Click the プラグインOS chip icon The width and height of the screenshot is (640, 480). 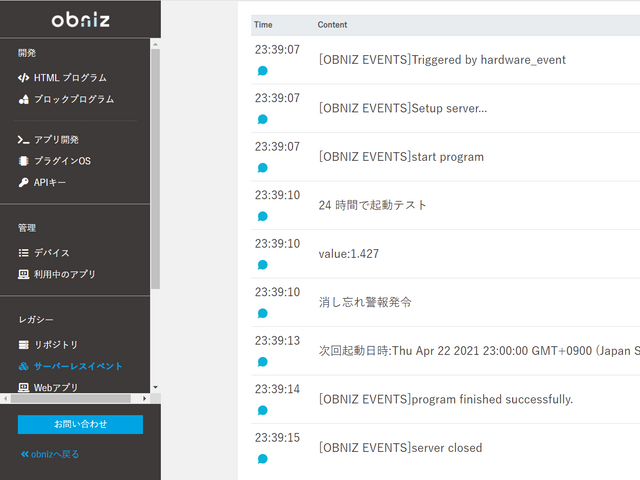(x=24, y=161)
